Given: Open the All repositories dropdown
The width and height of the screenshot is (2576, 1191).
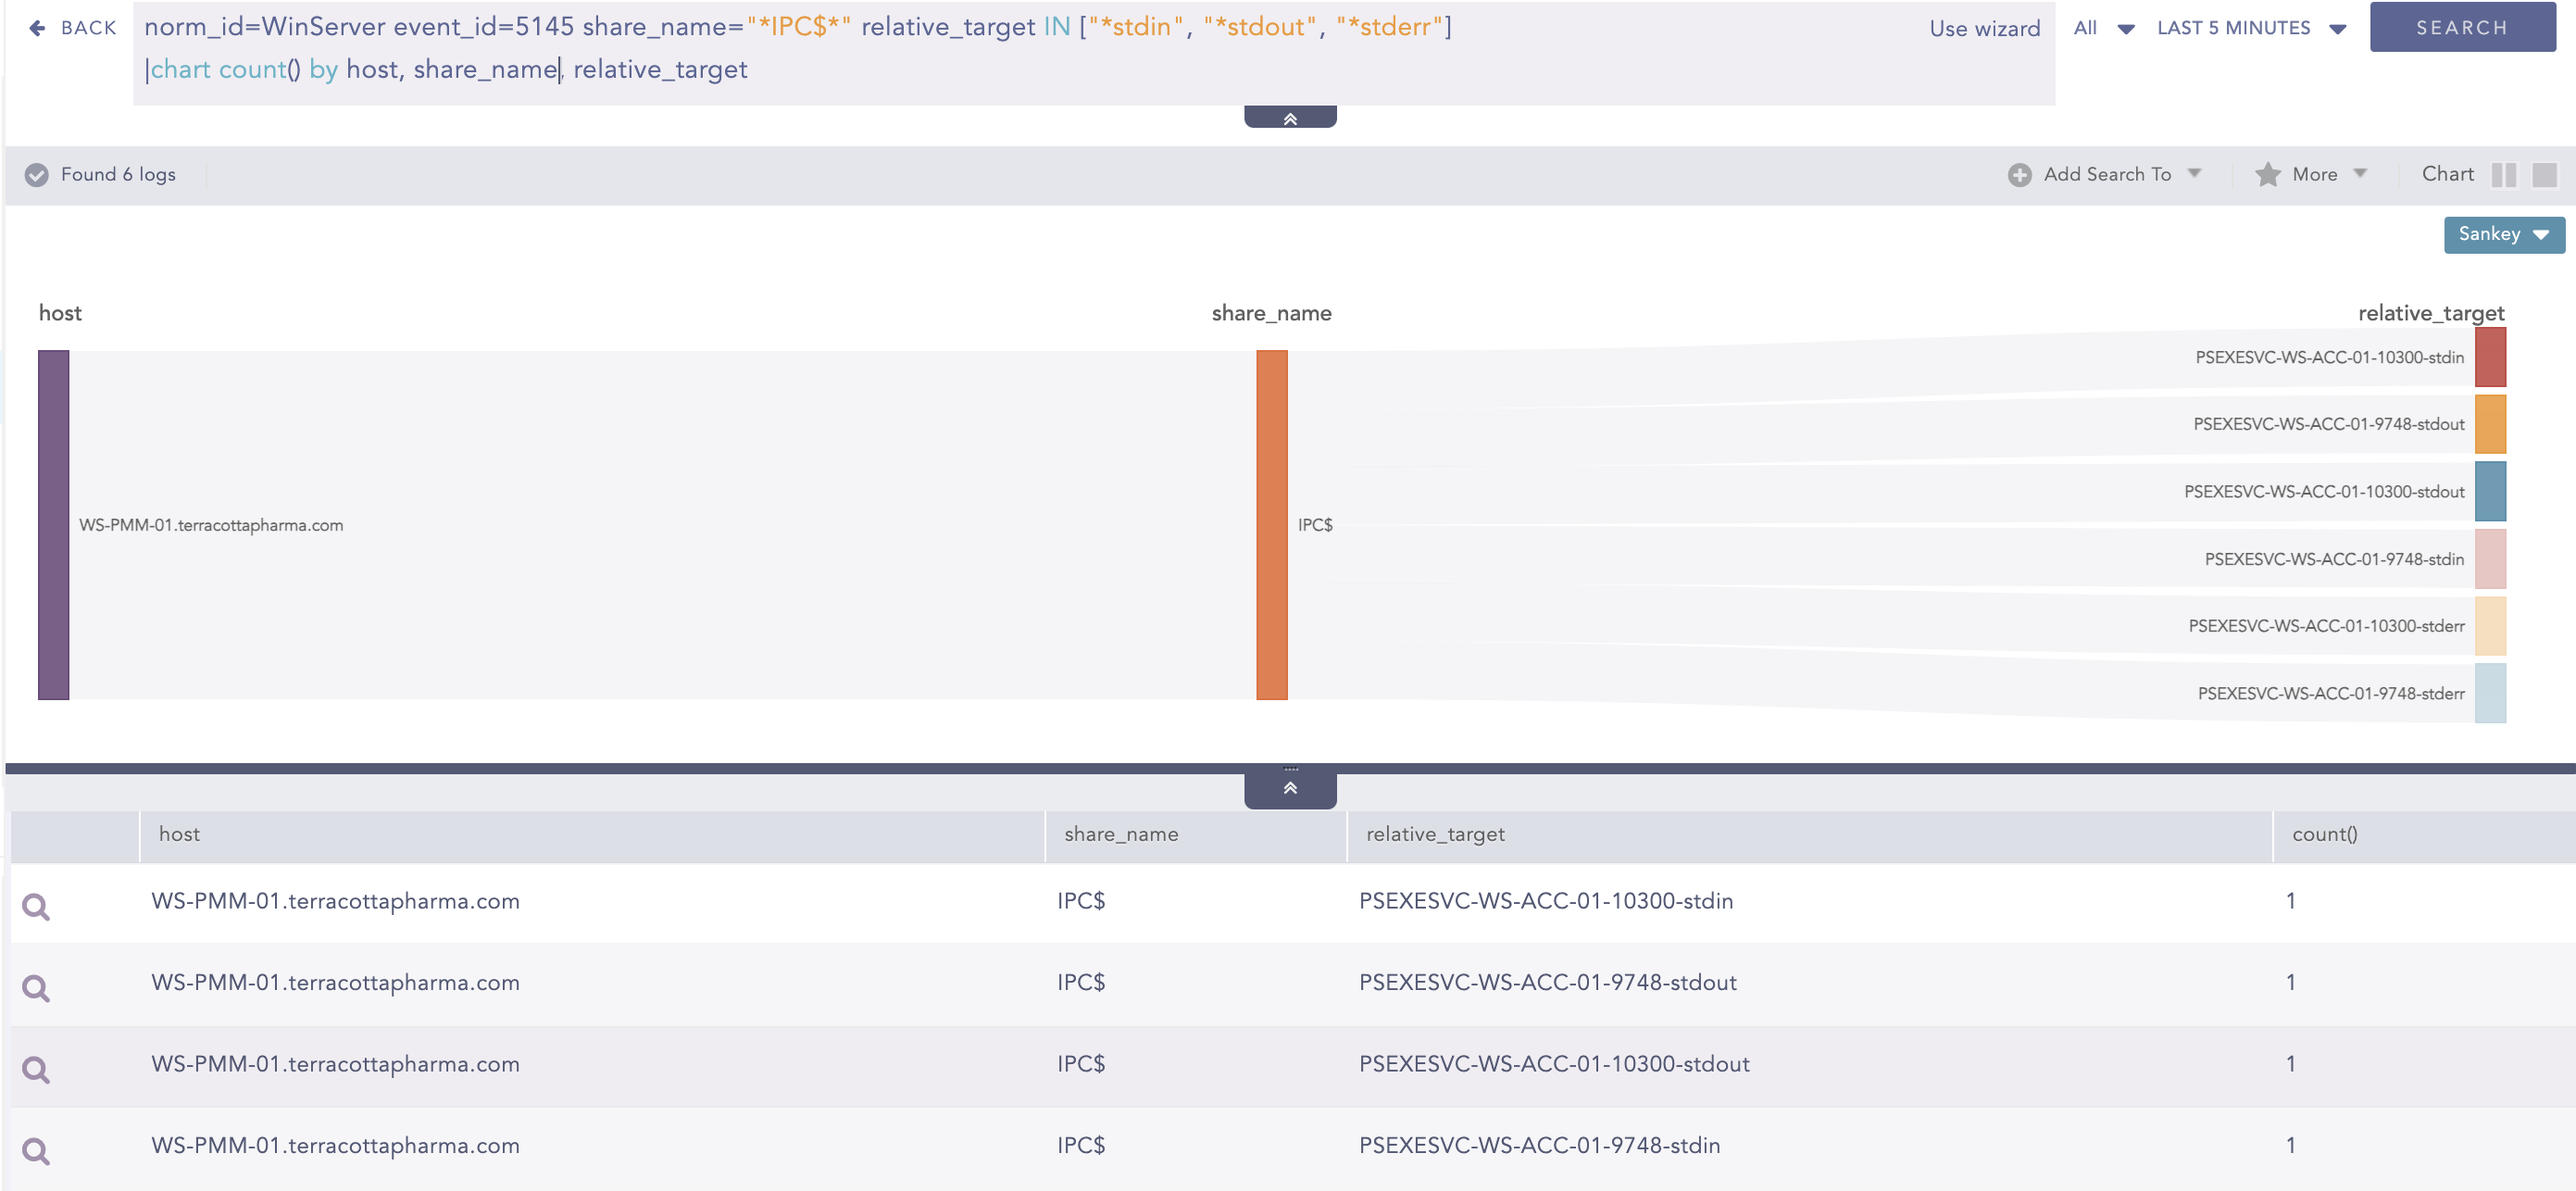Looking at the screenshot, I should pos(2103,28).
